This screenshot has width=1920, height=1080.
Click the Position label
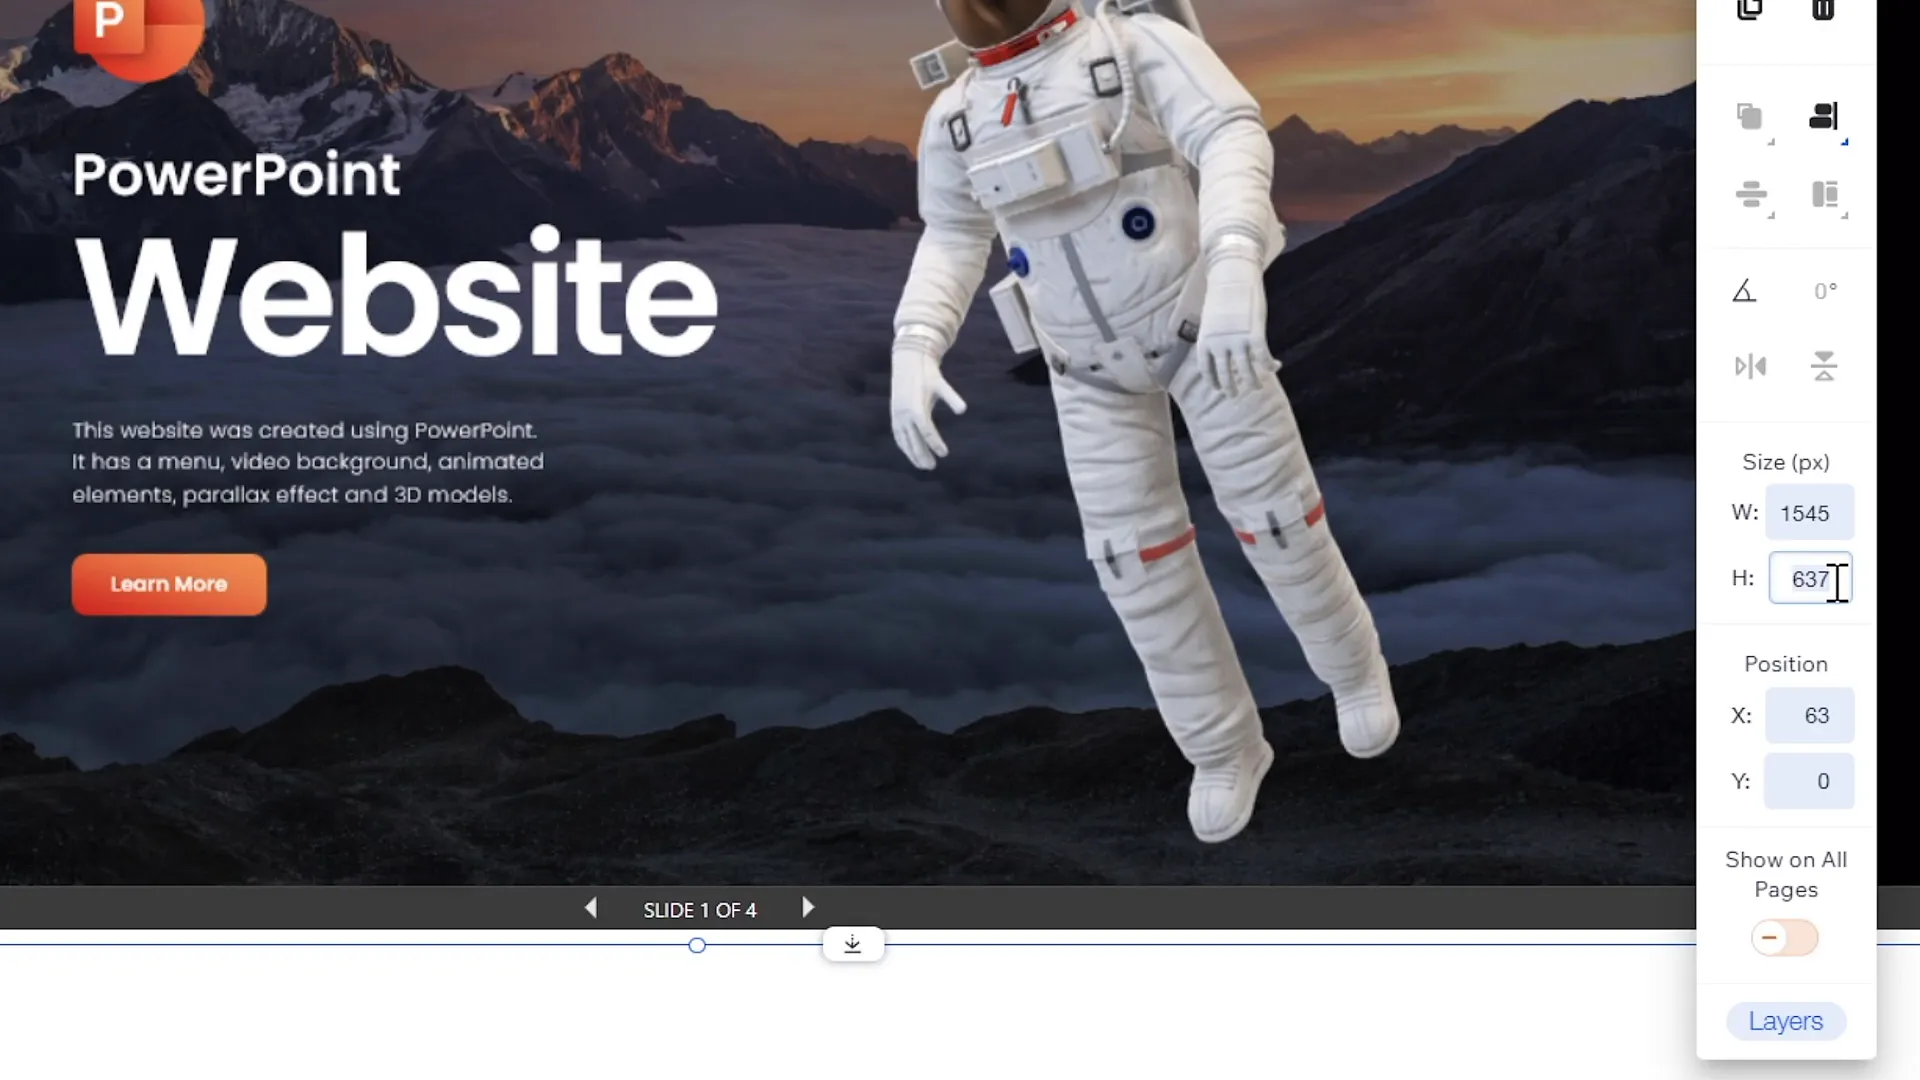click(1786, 664)
